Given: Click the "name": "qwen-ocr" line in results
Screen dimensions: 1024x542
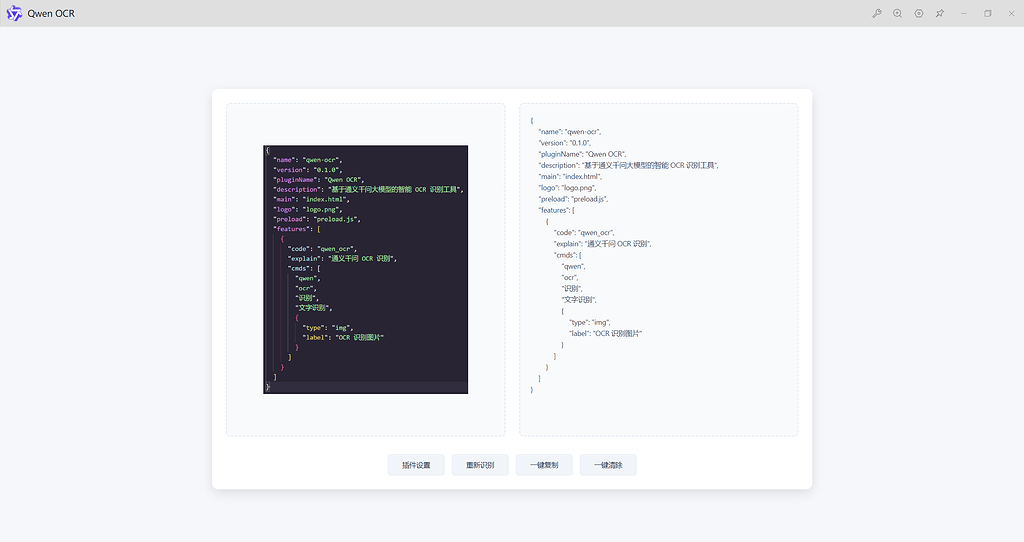Looking at the screenshot, I should [x=570, y=131].
